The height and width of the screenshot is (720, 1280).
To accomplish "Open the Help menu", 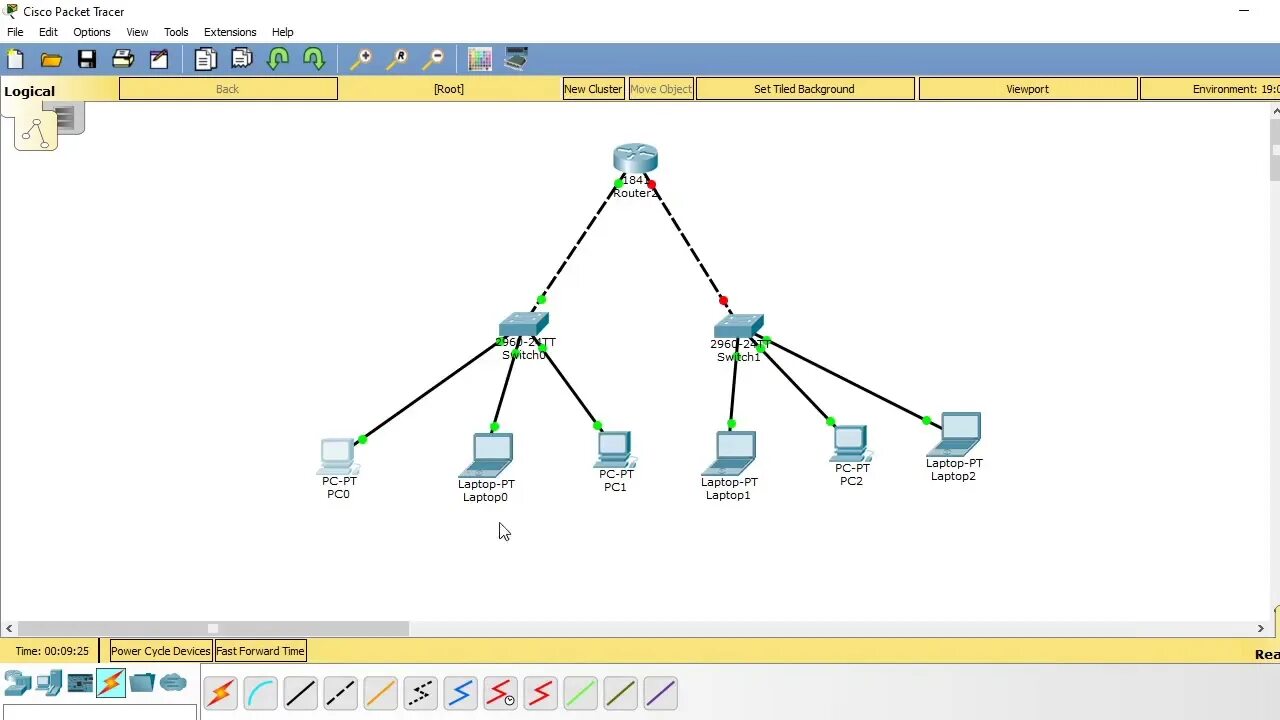I will tap(283, 32).
